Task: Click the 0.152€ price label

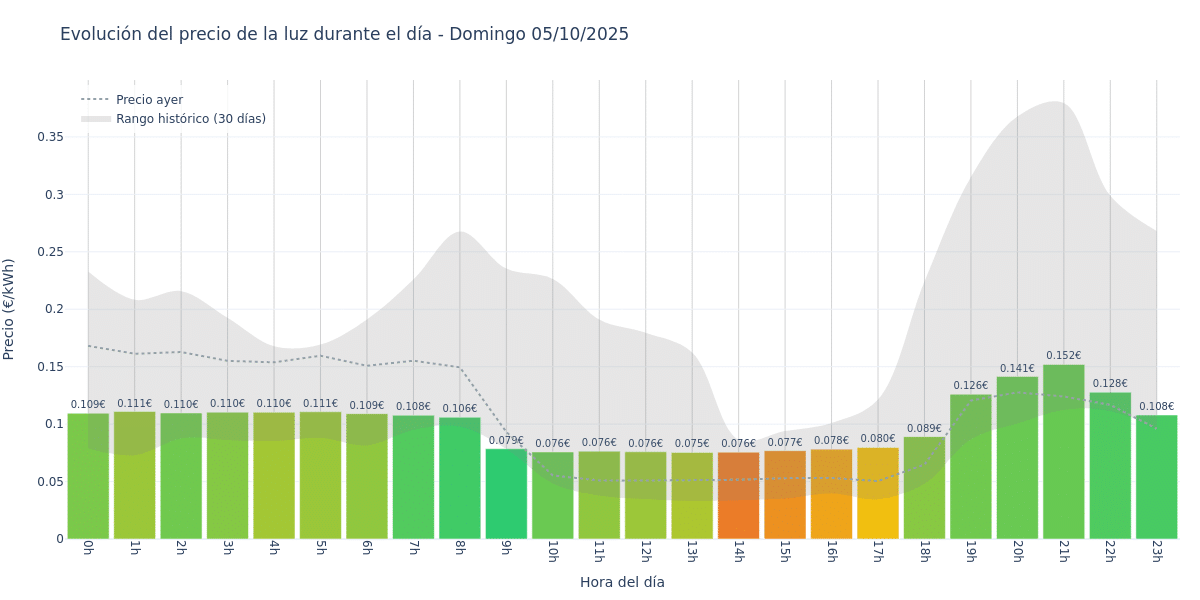Action: coord(1063,356)
